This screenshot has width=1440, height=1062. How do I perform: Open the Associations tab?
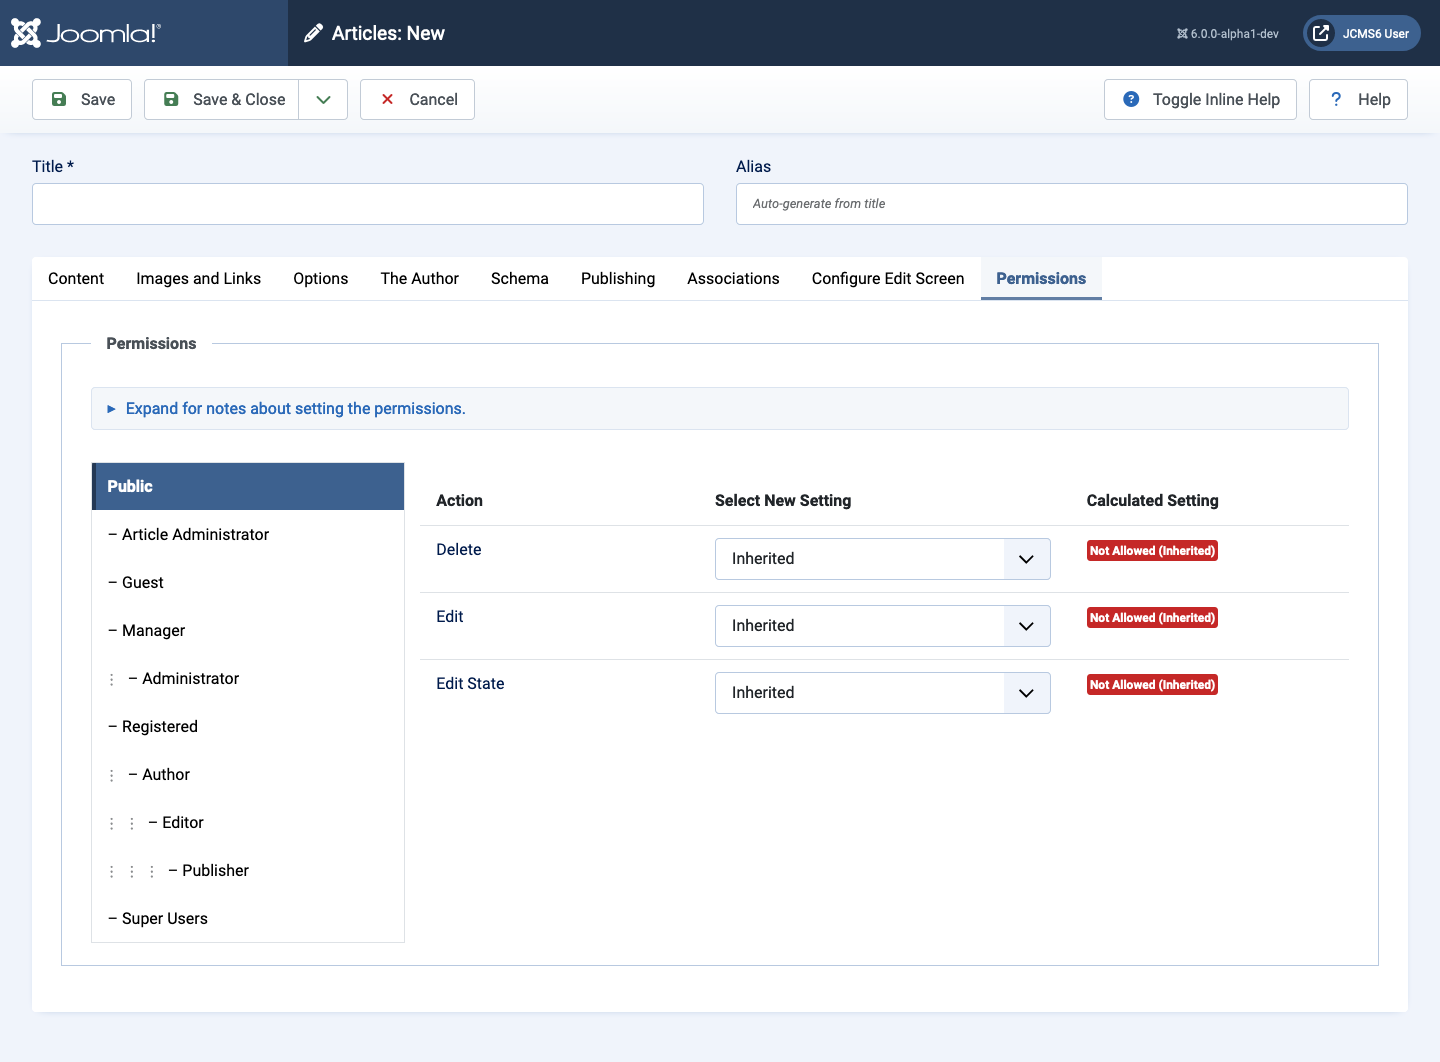[733, 278]
